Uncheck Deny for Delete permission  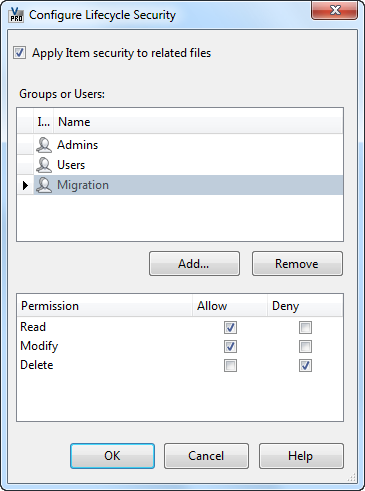(305, 366)
